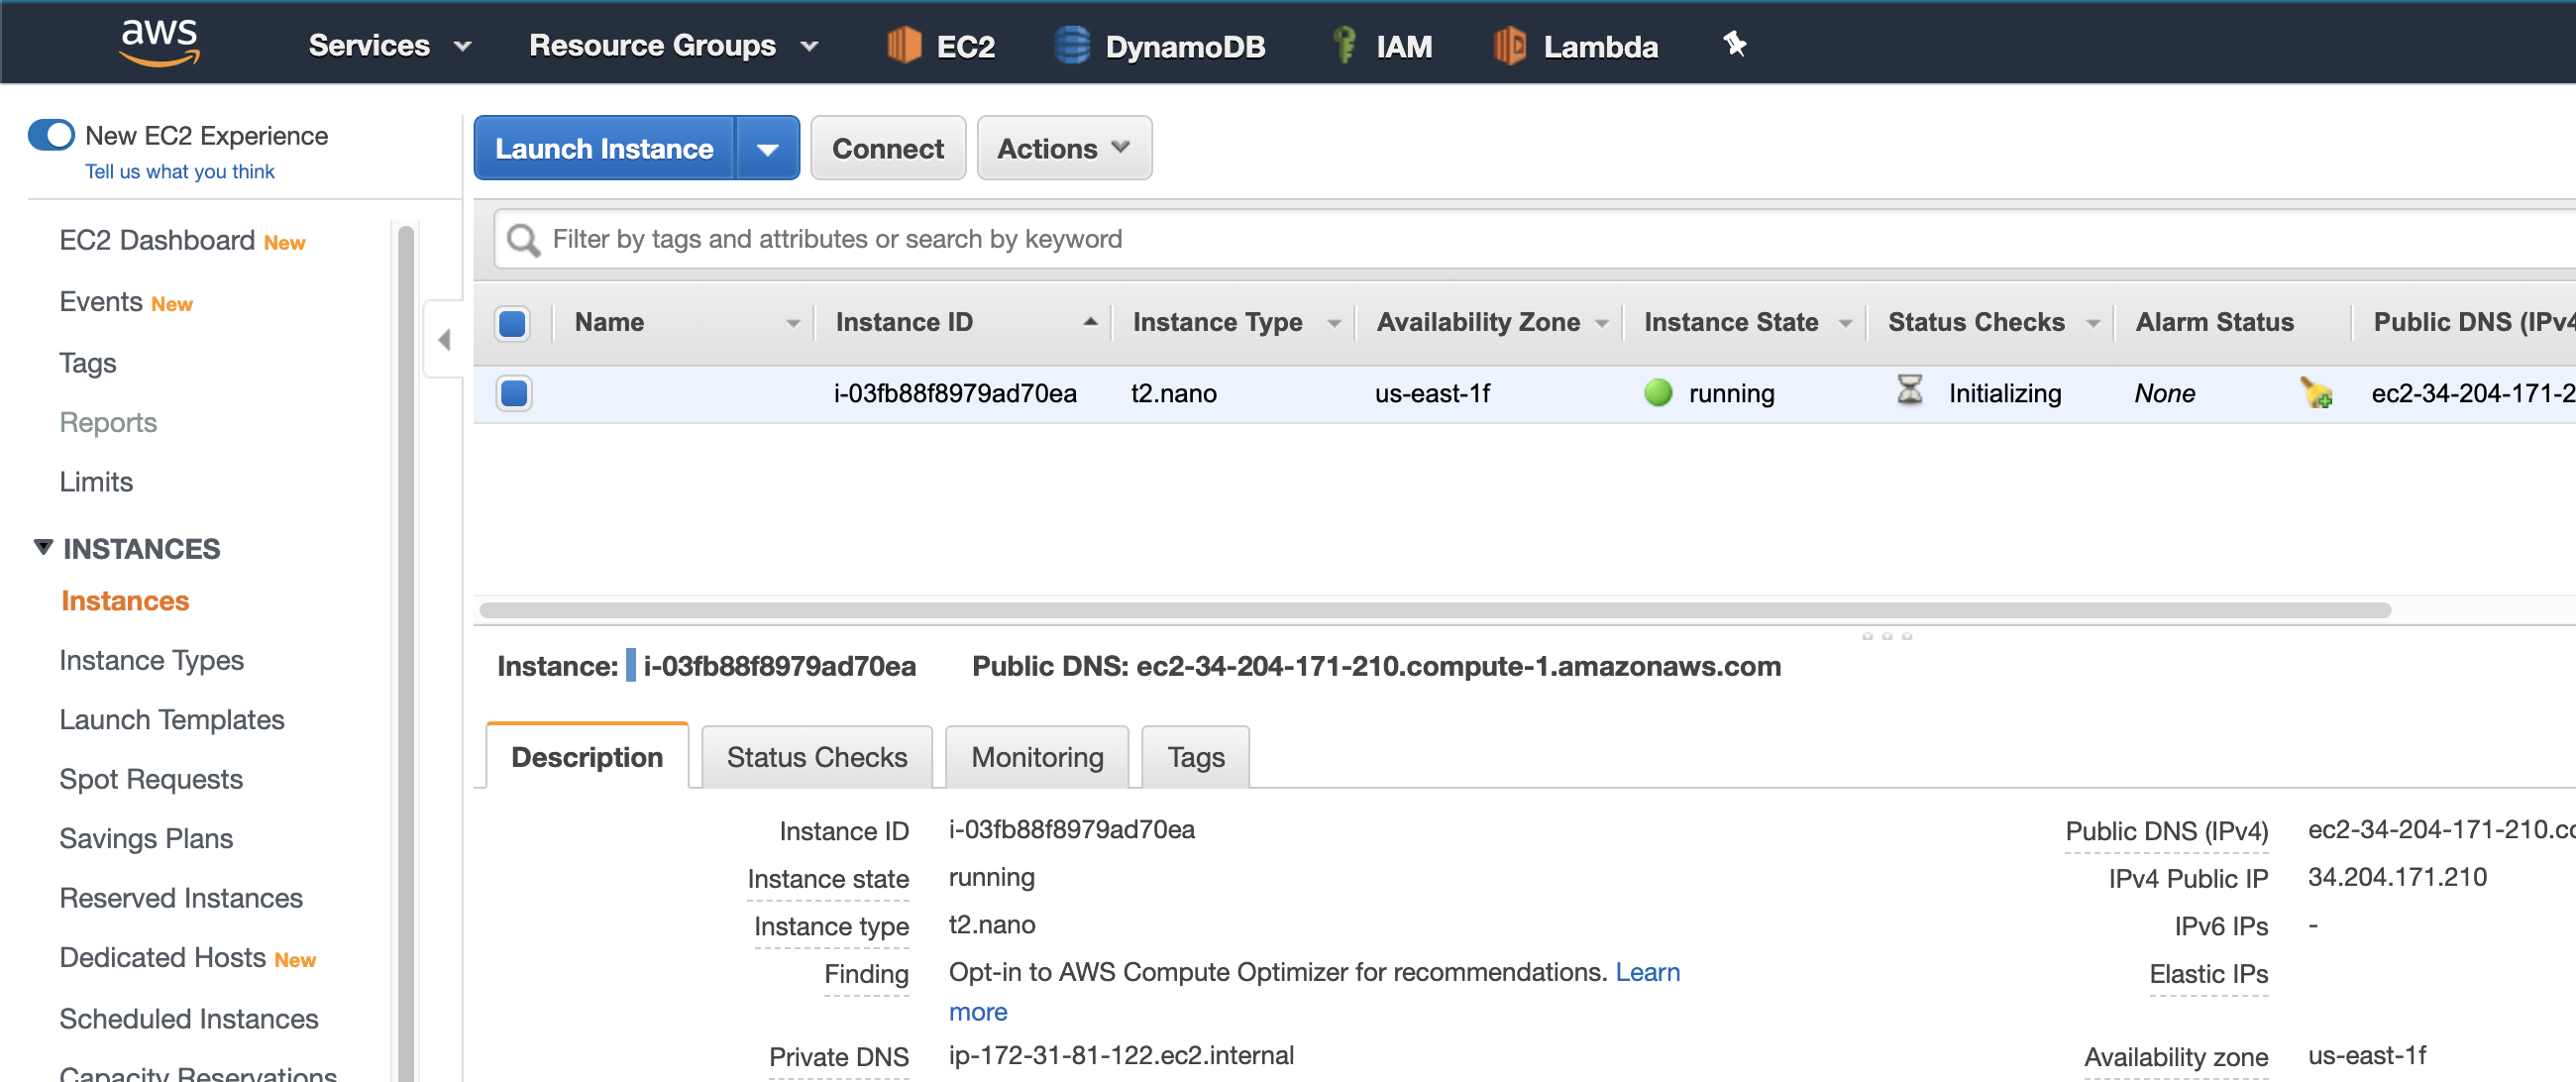Toggle the New EC2 Experience switch
This screenshot has height=1082, width=2576.
click(x=51, y=135)
